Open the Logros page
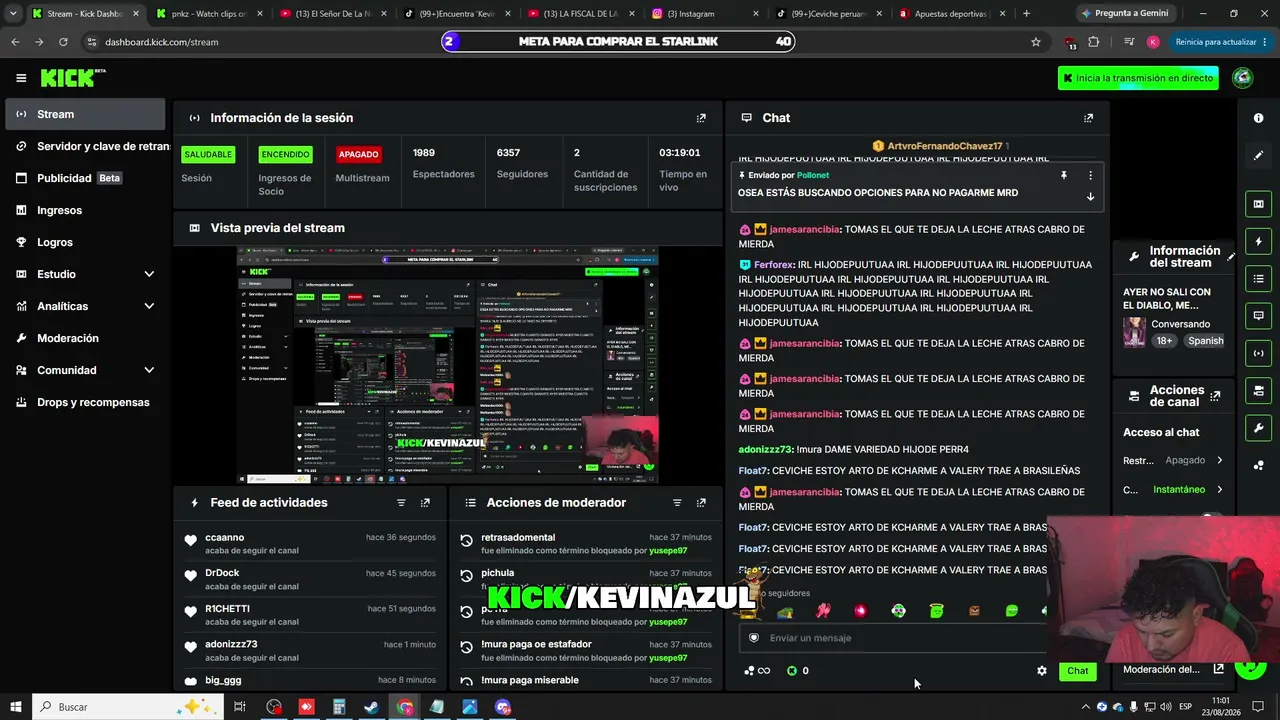Image resolution: width=1280 pixels, height=720 pixels. click(x=55, y=242)
